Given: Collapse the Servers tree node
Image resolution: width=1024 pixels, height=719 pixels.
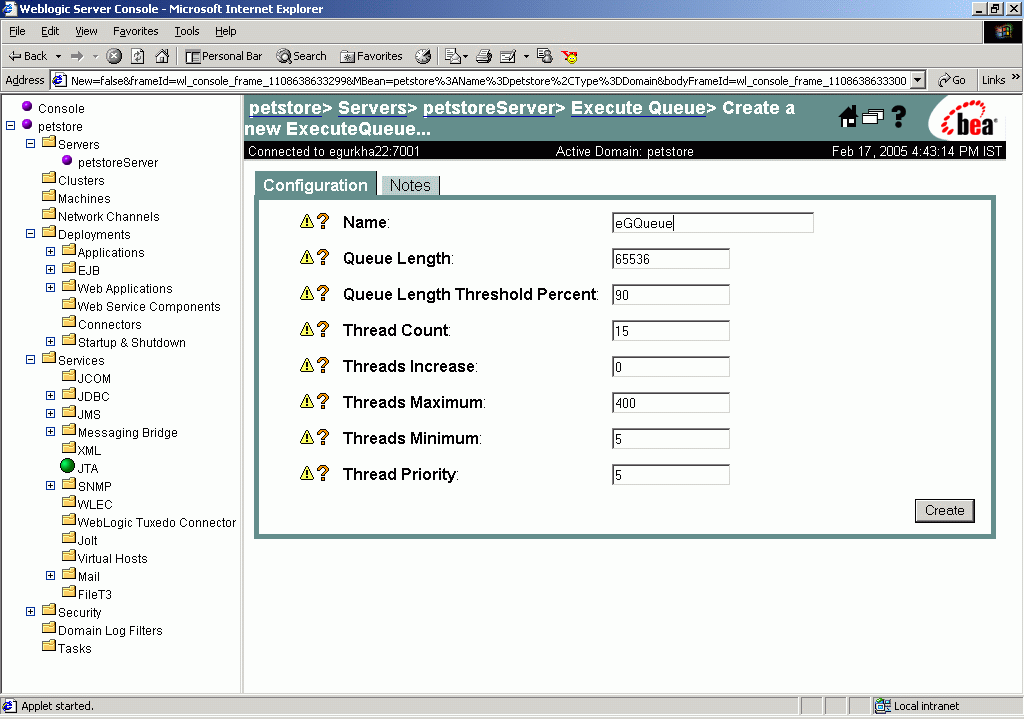Looking at the screenshot, I should pos(30,143).
